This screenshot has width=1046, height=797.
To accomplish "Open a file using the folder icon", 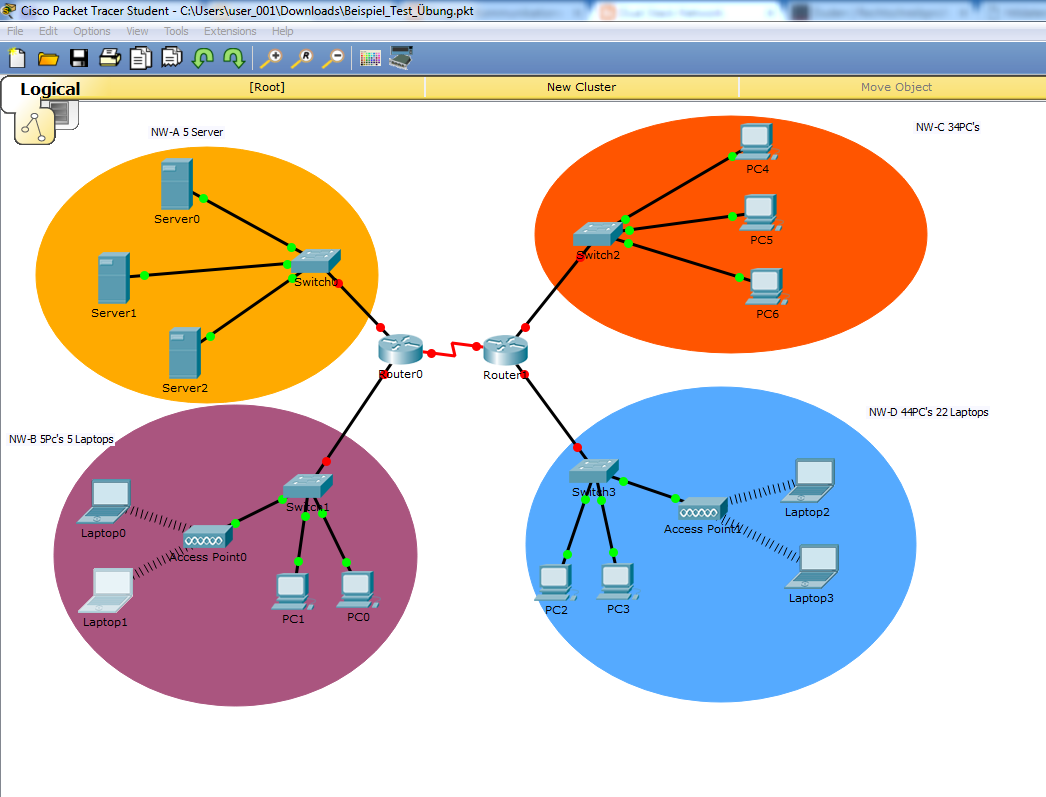I will [47, 58].
